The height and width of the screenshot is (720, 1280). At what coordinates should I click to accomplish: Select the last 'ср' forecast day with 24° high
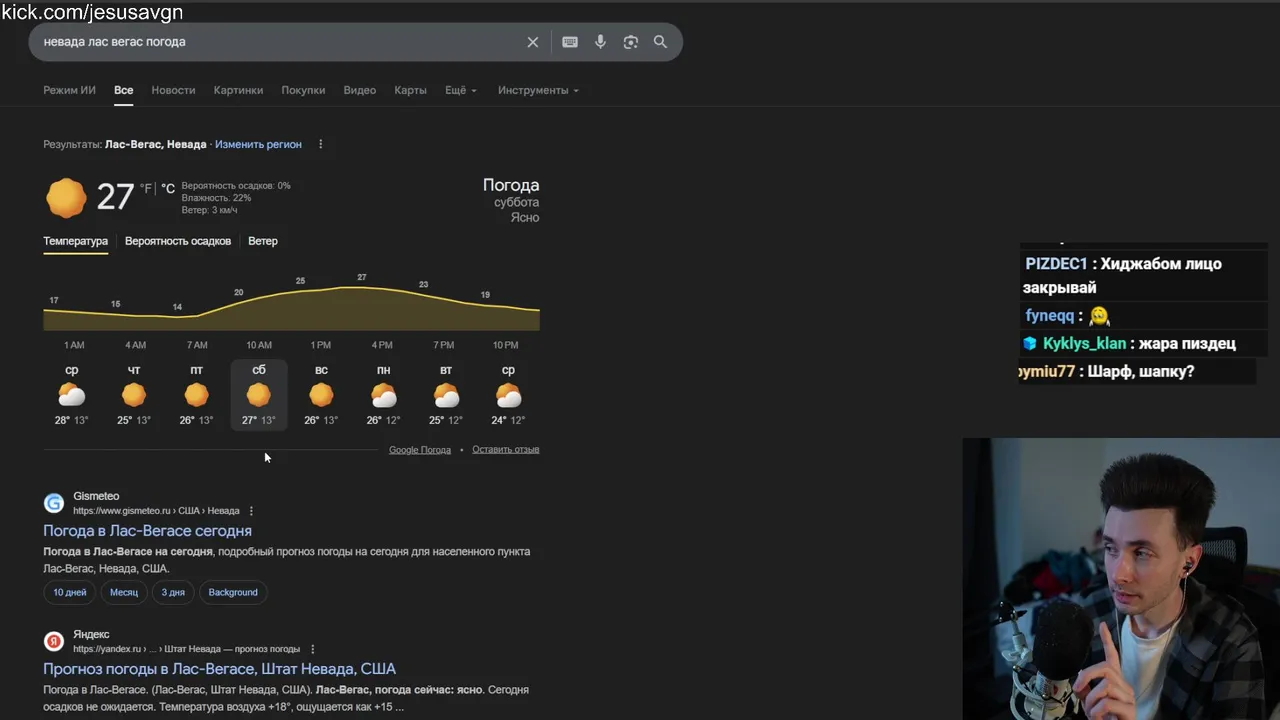508,395
